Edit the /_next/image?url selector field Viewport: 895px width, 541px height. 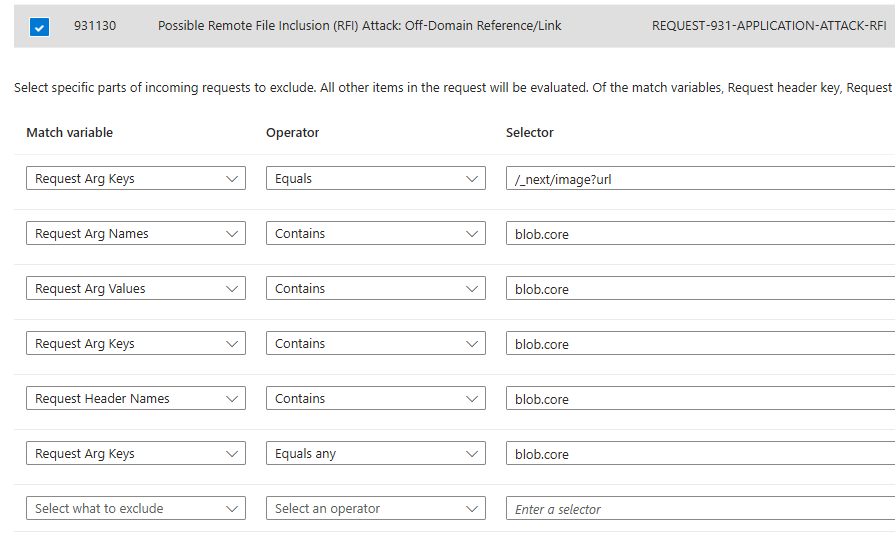click(x=700, y=178)
